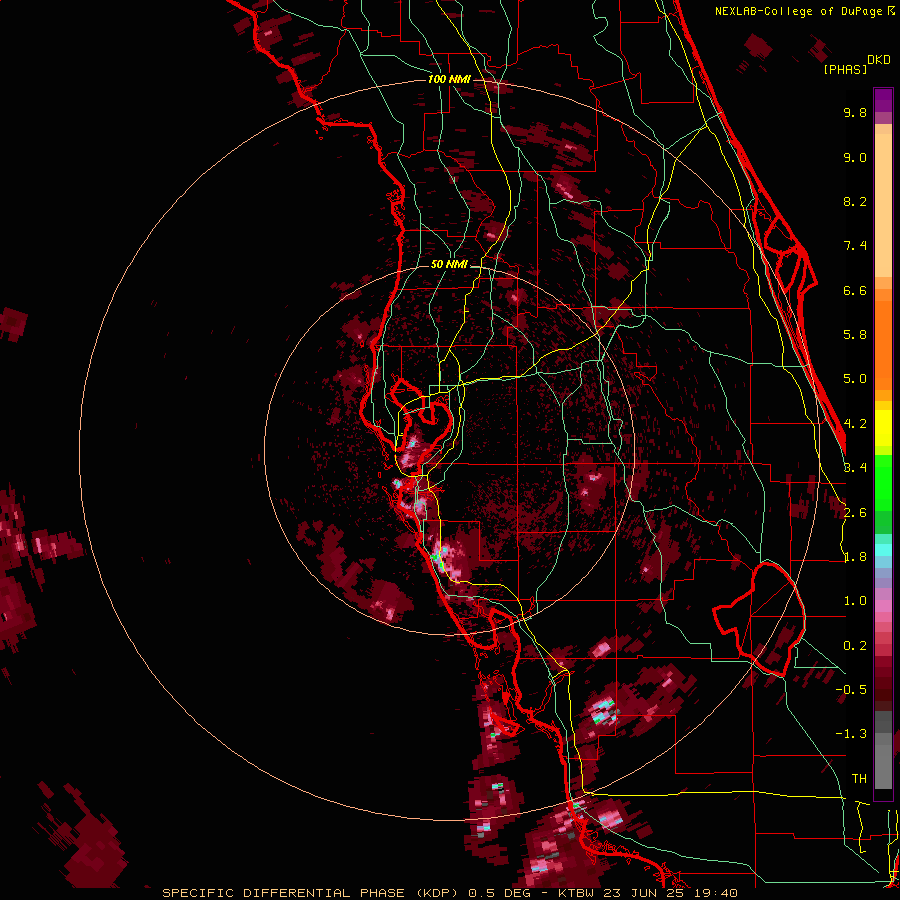Image resolution: width=900 pixels, height=900 pixels.
Task: Click the 5.0 scale value
Action: pyautogui.click(x=855, y=379)
